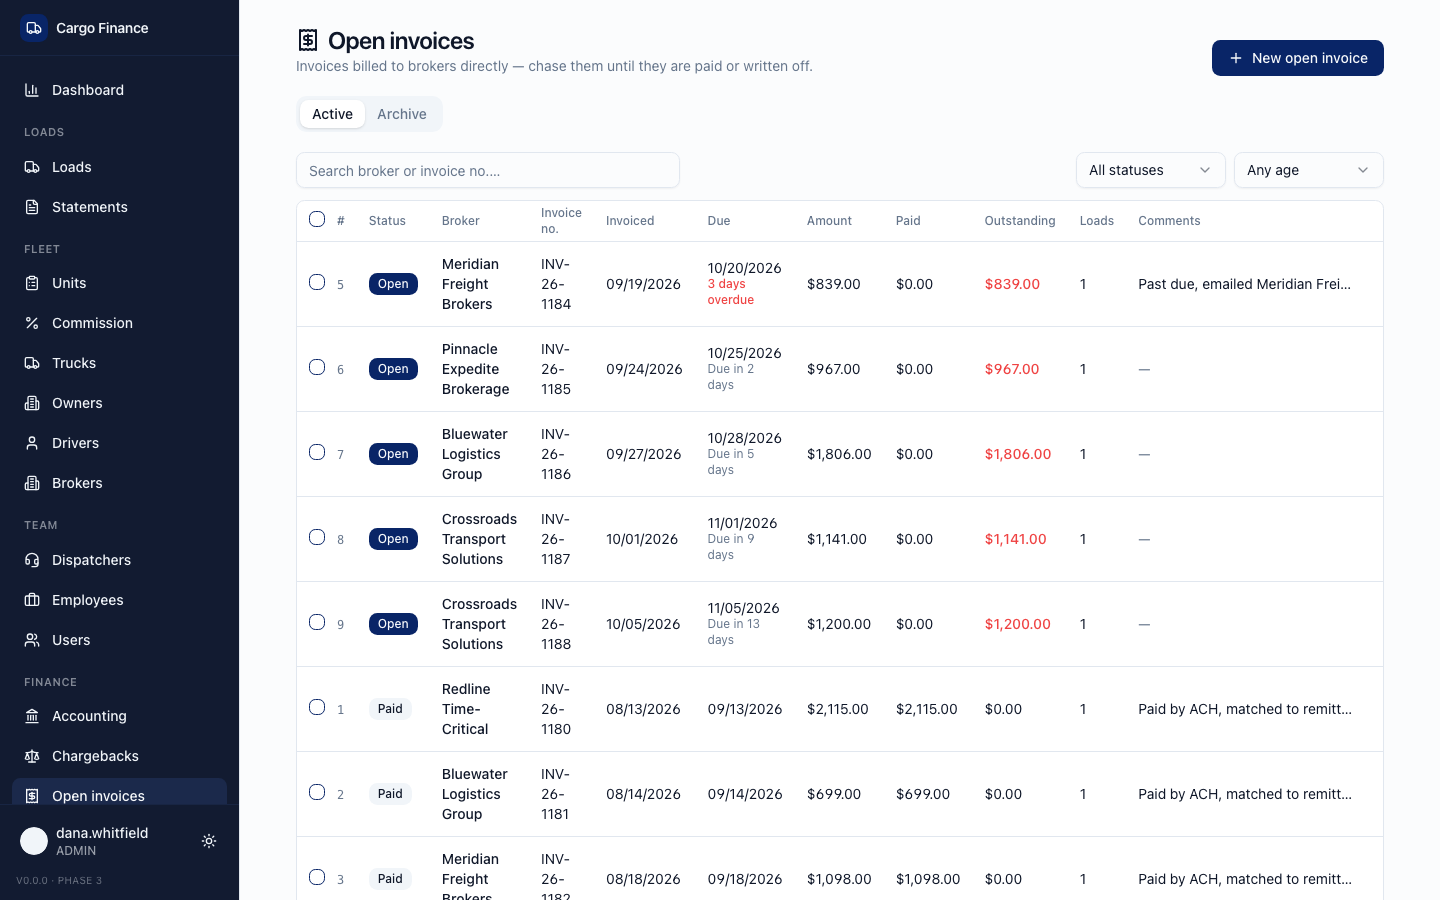Click the Units clipboard icon

point(32,283)
